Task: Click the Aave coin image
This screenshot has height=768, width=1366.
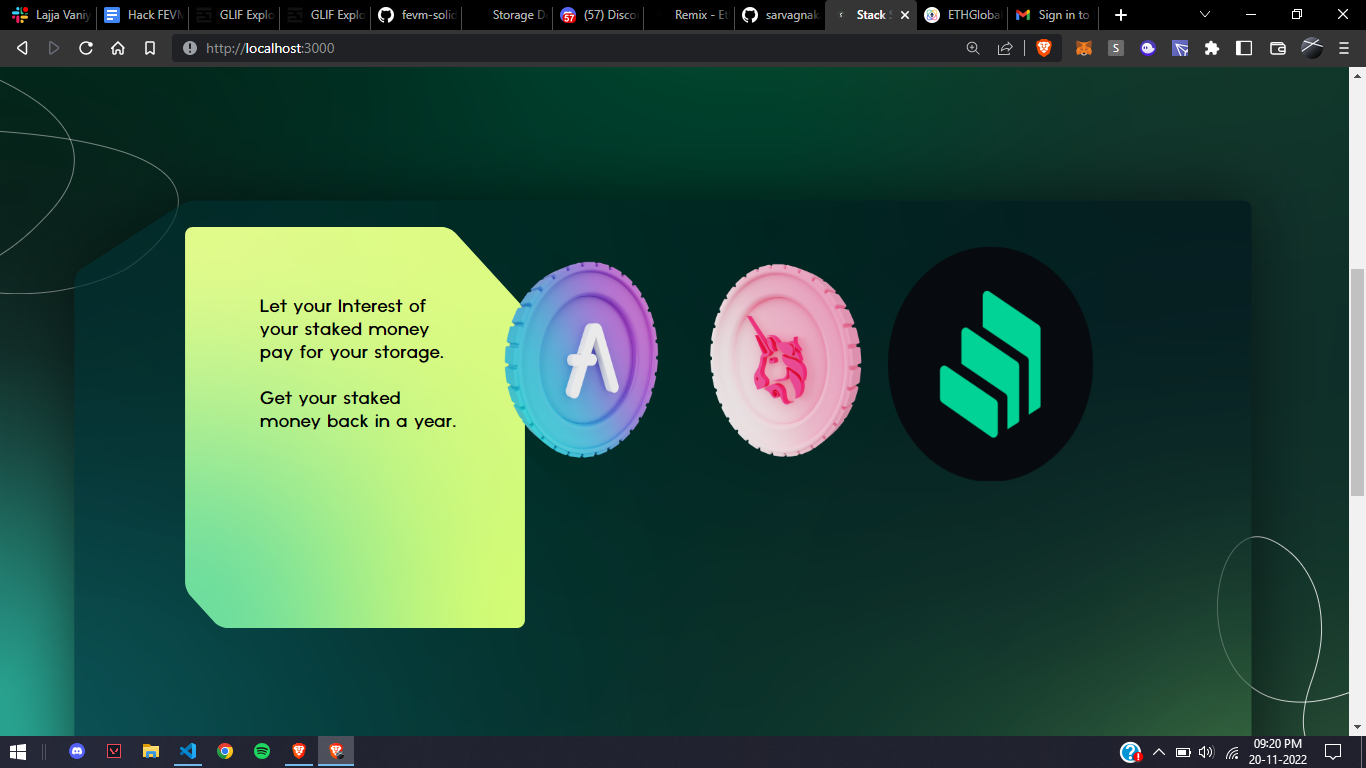Action: pyautogui.click(x=581, y=360)
